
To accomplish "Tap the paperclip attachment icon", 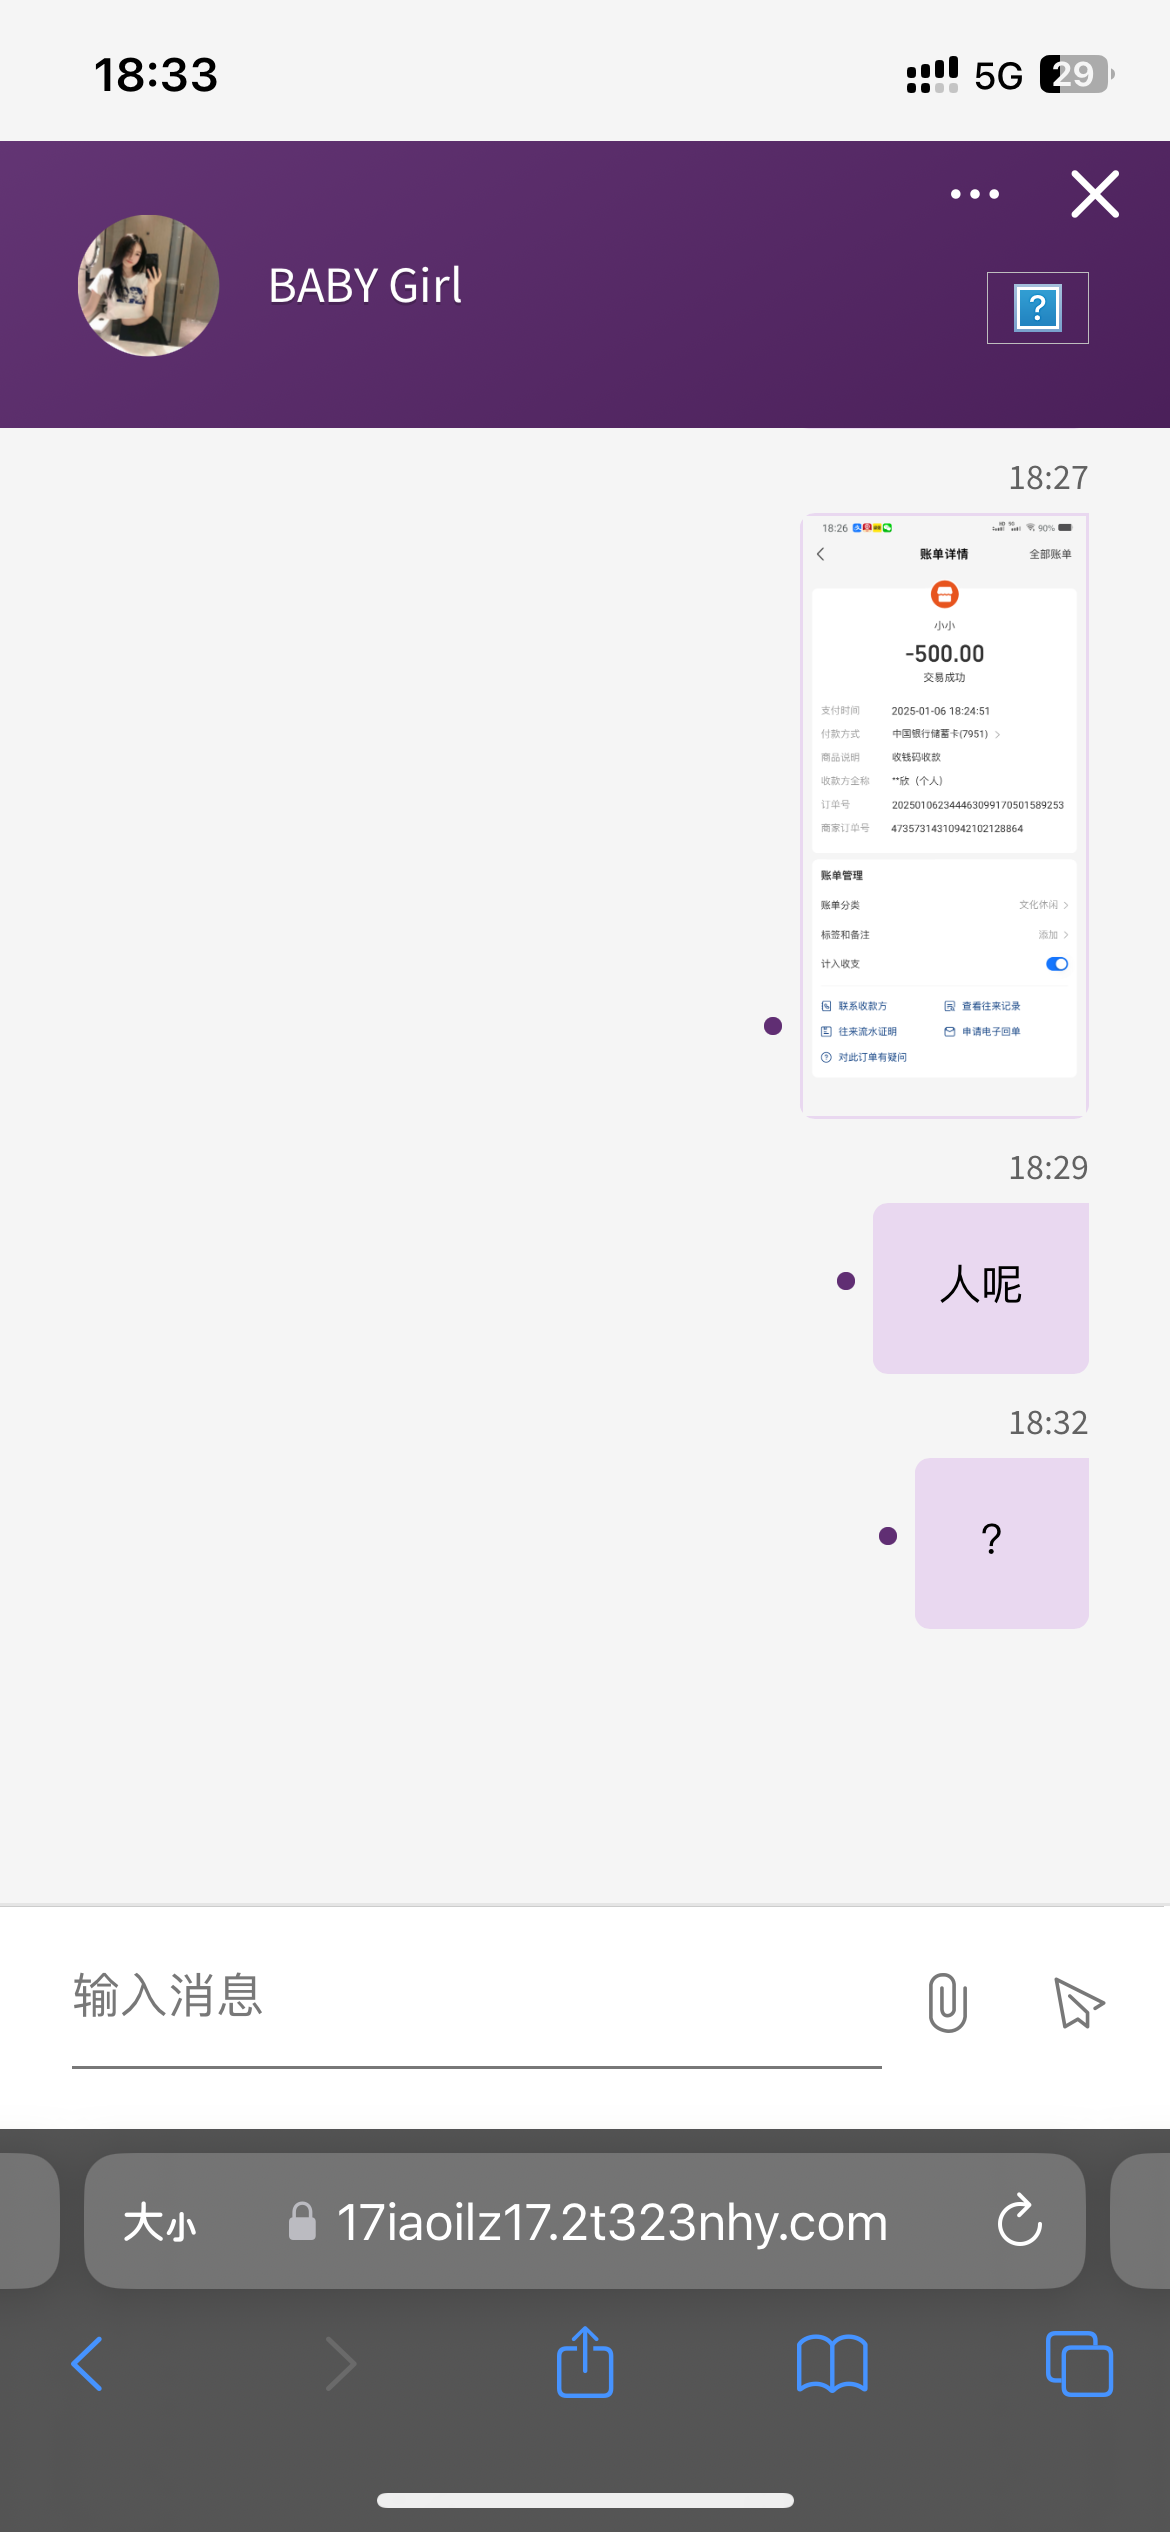I will tap(947, 2002).
